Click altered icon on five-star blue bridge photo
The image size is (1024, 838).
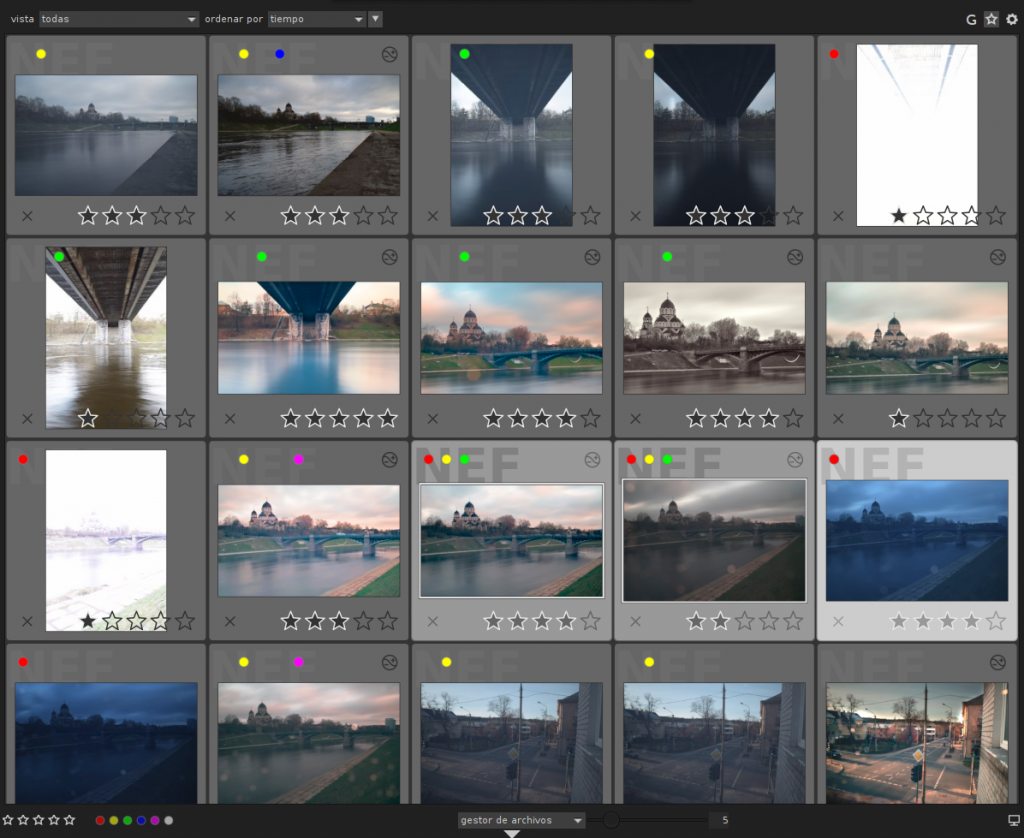point(390,257)
